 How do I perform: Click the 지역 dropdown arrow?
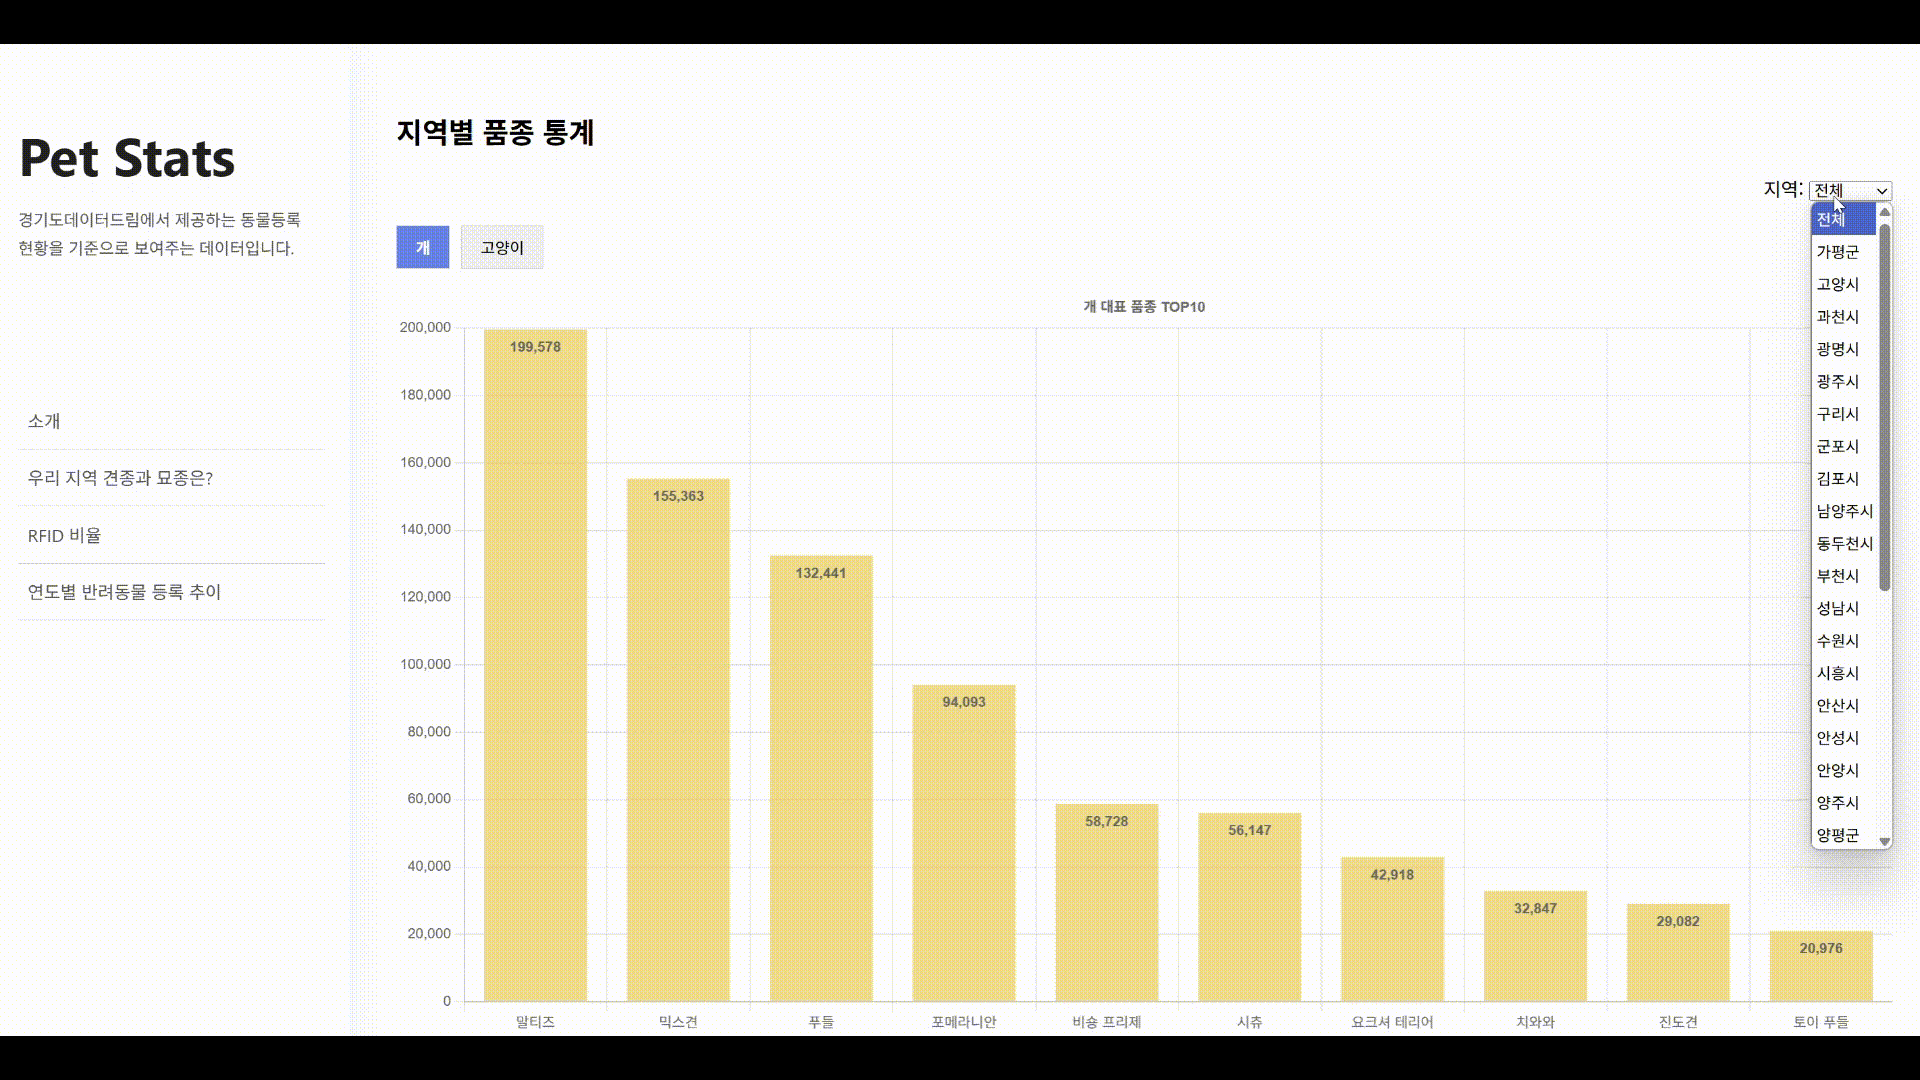click(1881, 191)
